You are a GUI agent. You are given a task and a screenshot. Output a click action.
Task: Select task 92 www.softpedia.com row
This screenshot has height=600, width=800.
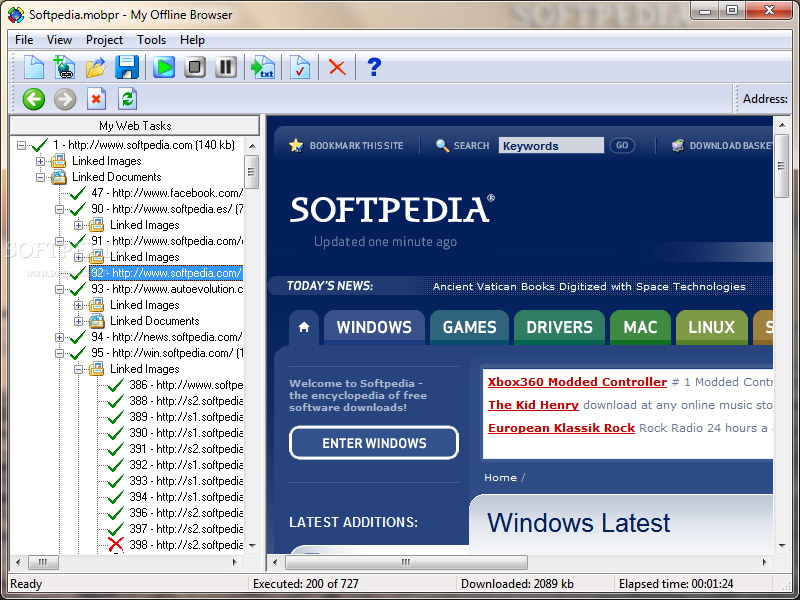click(166, 273)
